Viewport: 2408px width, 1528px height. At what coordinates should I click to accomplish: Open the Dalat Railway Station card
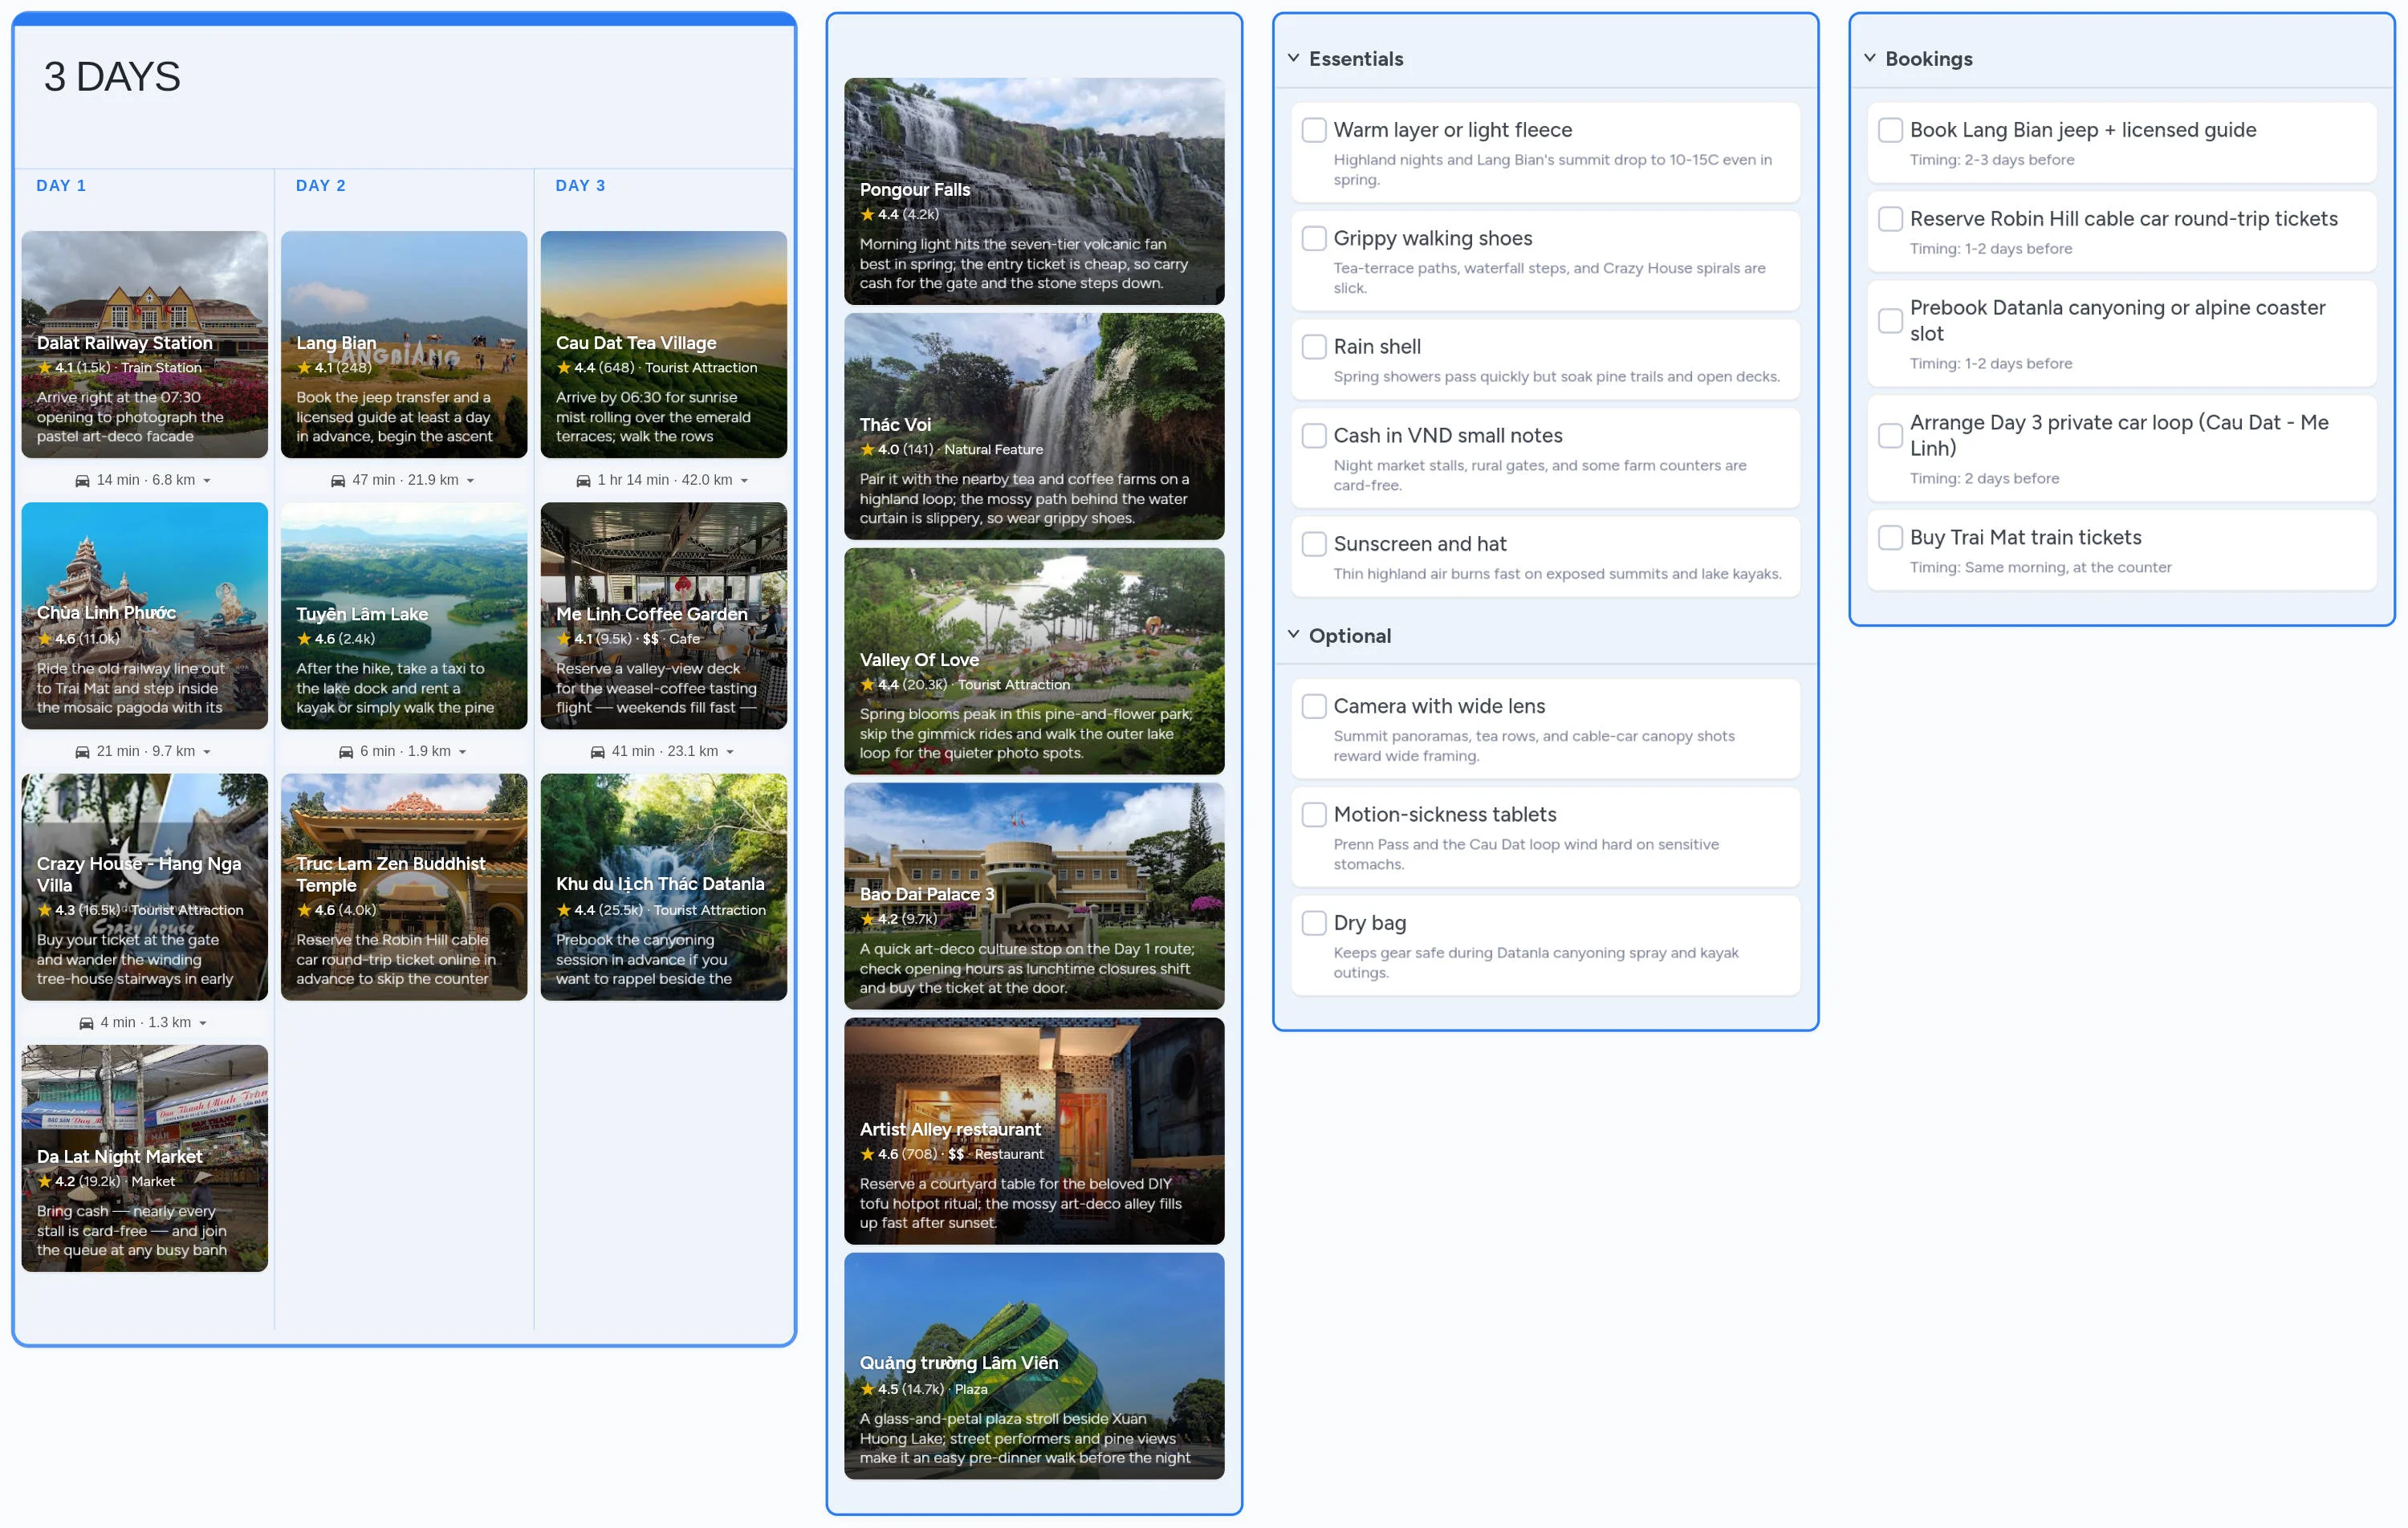[x=145, y=345]
